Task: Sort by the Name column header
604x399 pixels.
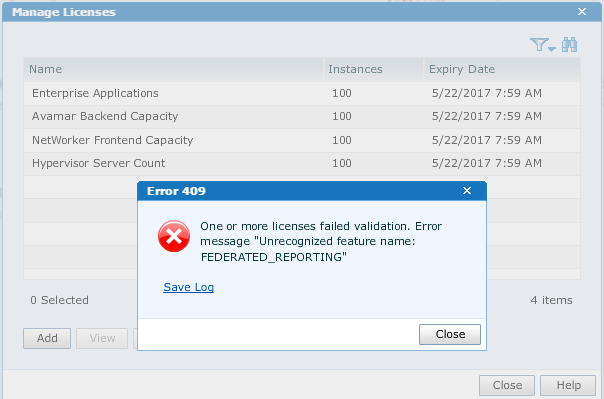Action: 173,69
